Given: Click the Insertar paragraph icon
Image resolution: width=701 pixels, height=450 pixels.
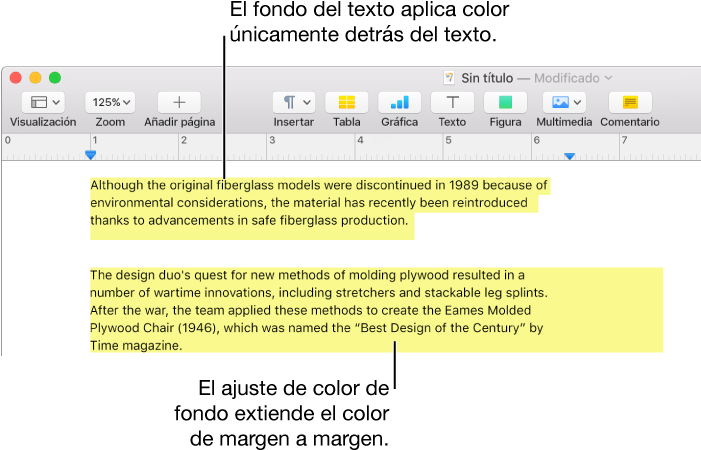Looking at the screenshot, I should coord(290,102).
